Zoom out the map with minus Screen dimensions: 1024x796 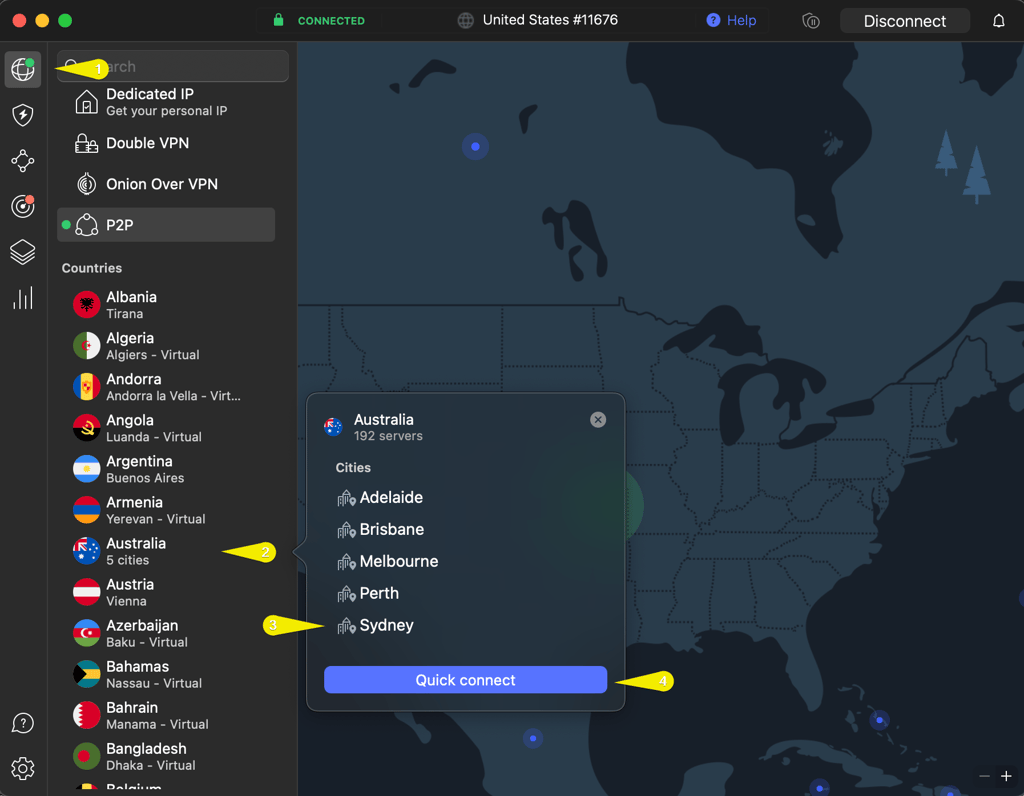tap(984, 776)
